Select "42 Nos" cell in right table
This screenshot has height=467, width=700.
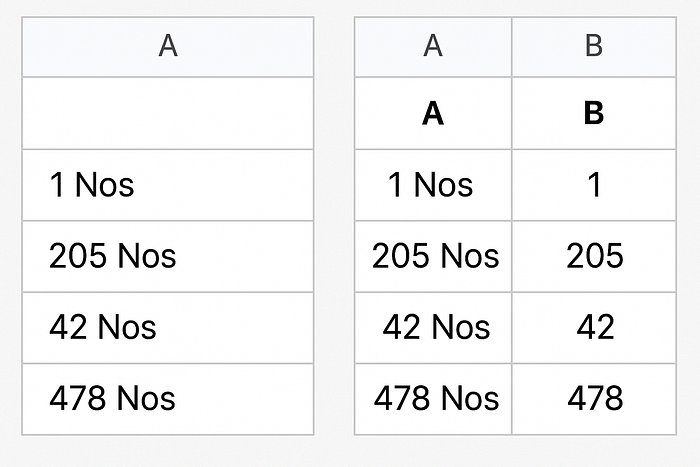click(433, 328)
